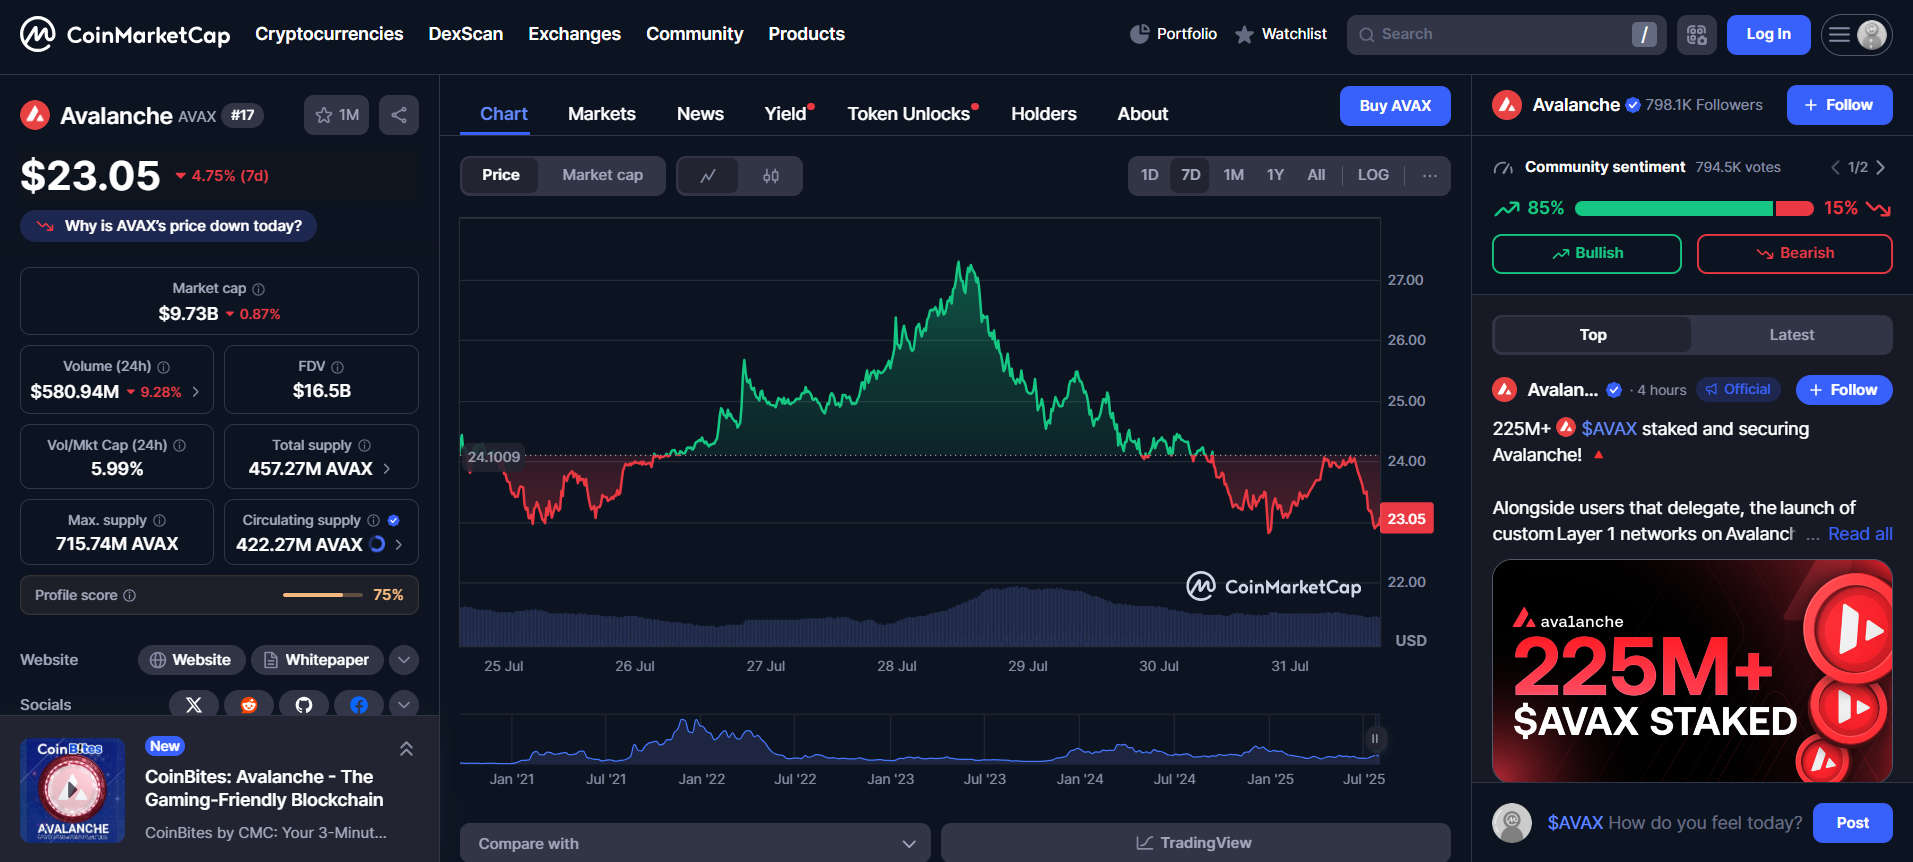Select the Price chart toggle
The image size is (1913, 862).
point(501,175)
